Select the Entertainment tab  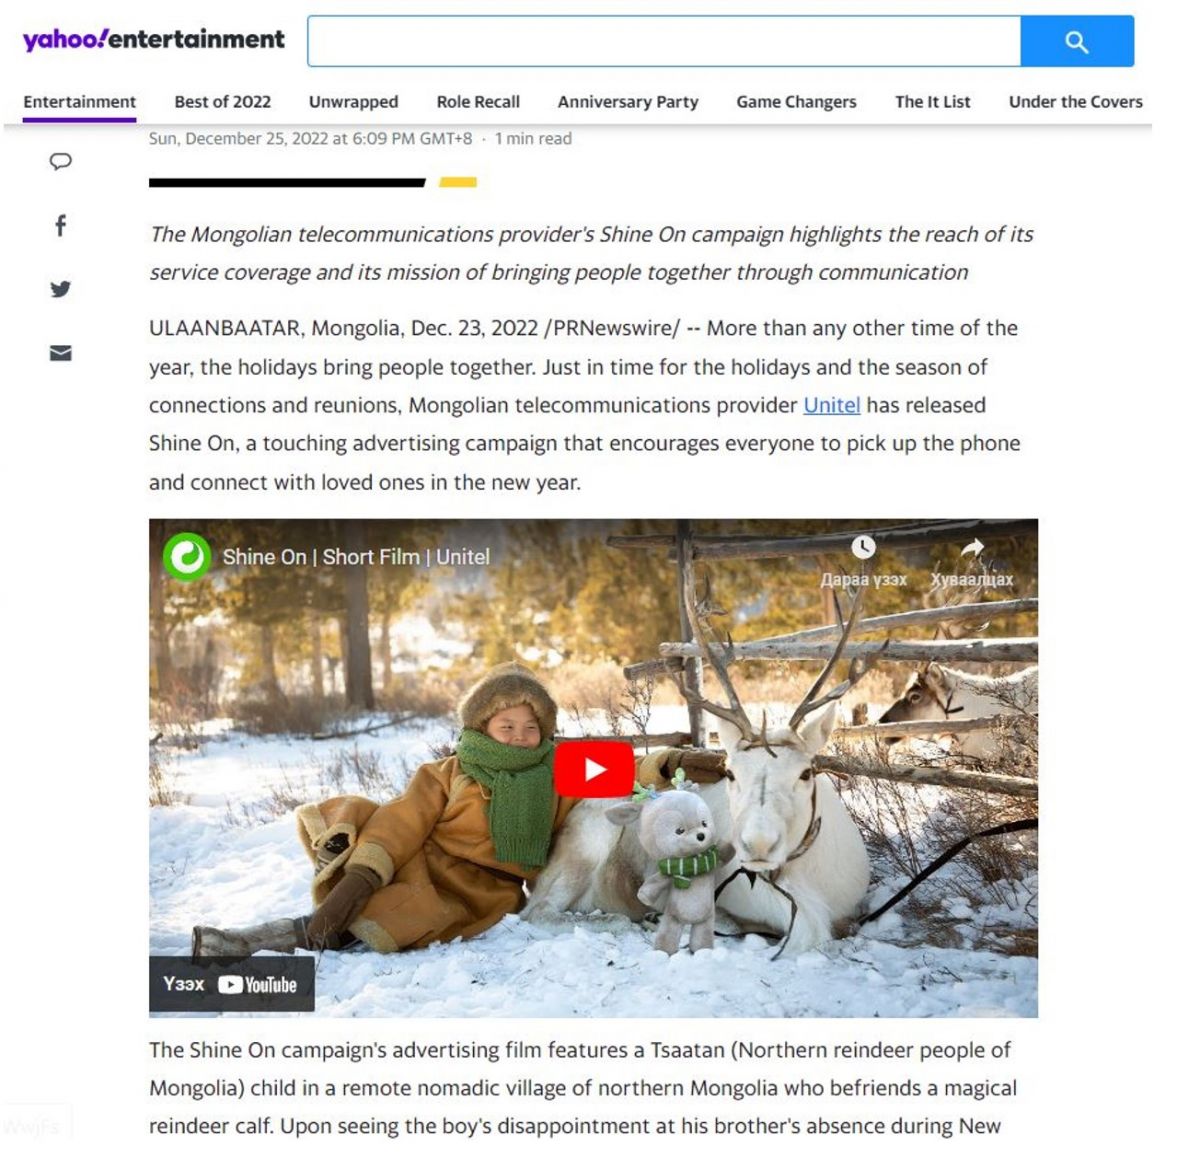[80, 101]
